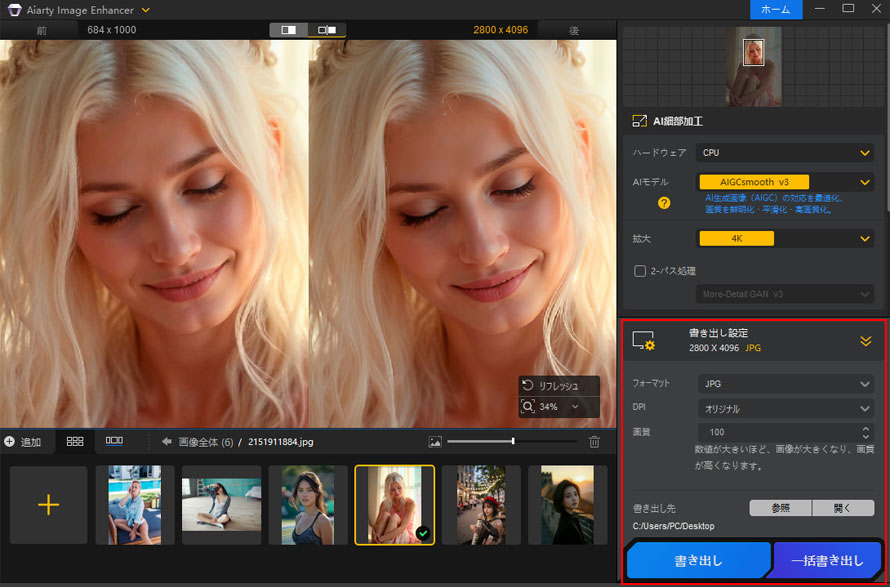Click the image icon left of the thumbnail-size slider

click(435, 442)
